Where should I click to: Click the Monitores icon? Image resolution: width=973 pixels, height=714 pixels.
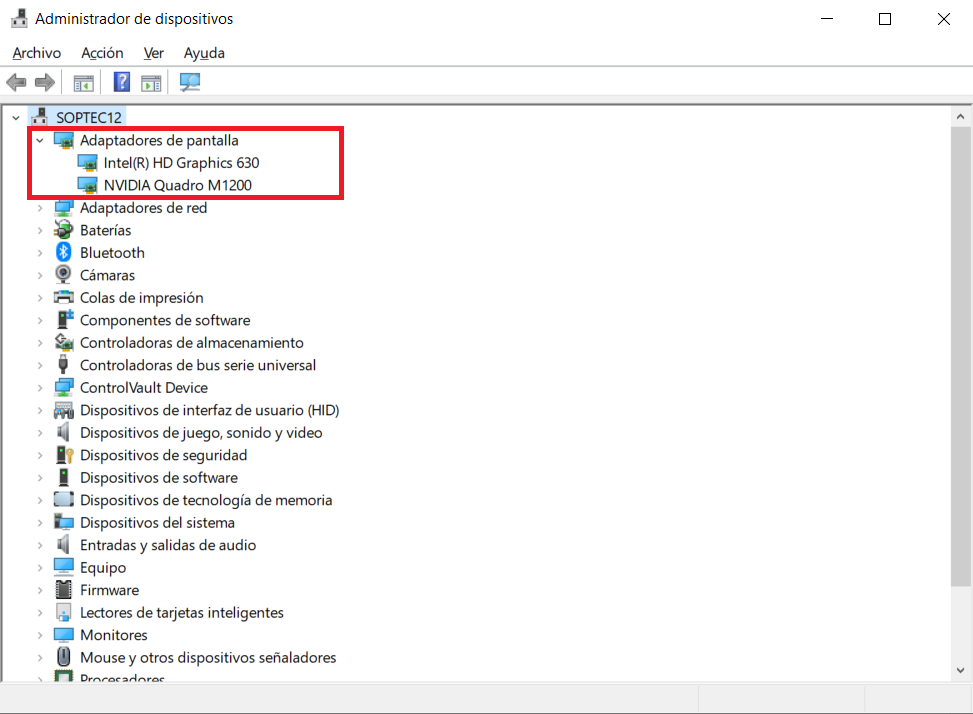[63, 635]
